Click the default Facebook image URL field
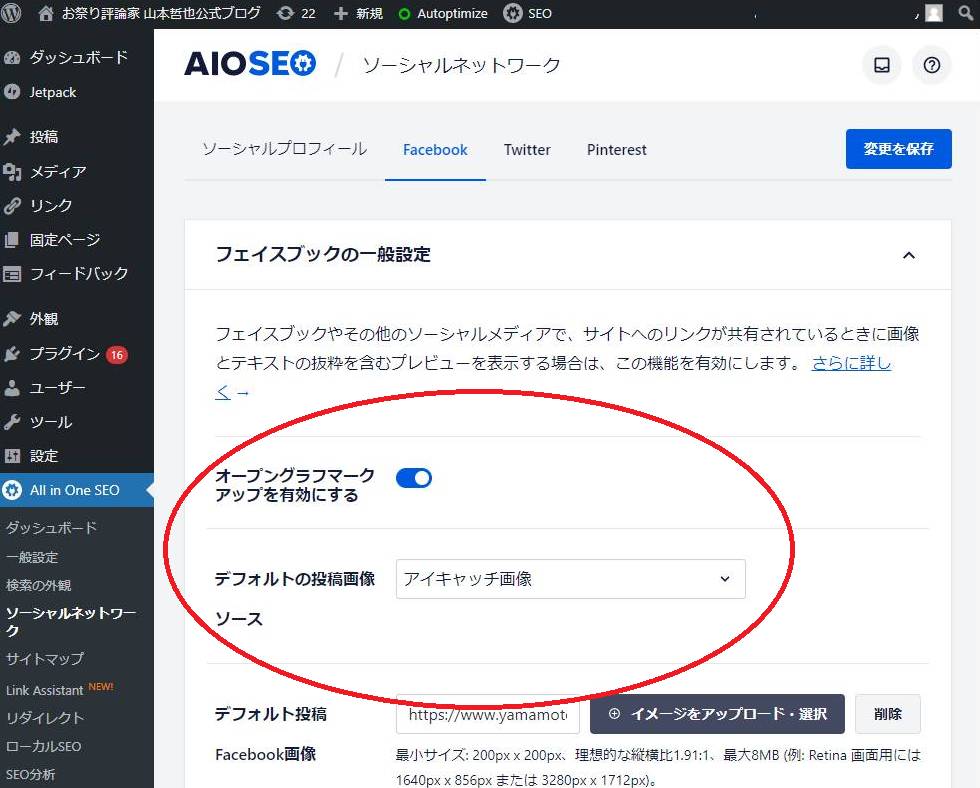This screenshot has height=788, width=980. [x=487, y=715]
